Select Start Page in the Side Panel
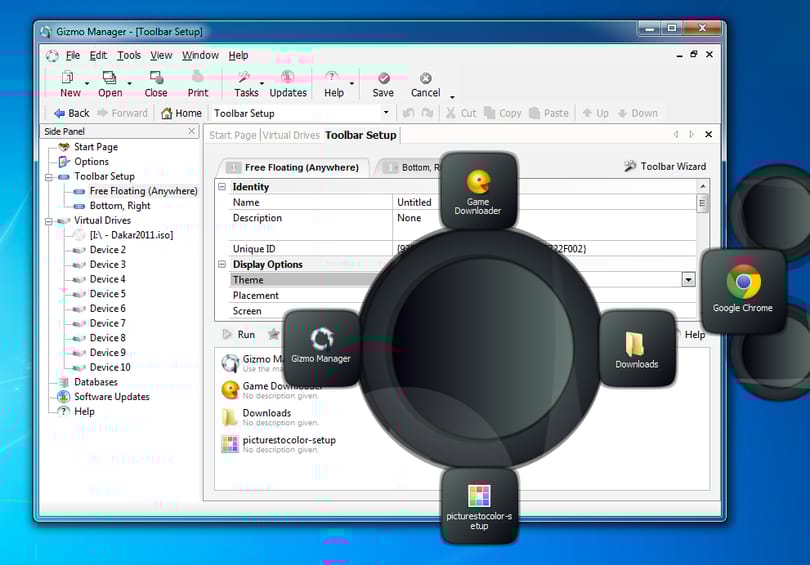Image resolution: width=810 pixels, height=565 pixels. pyautogui.click(x=96, y=147)
